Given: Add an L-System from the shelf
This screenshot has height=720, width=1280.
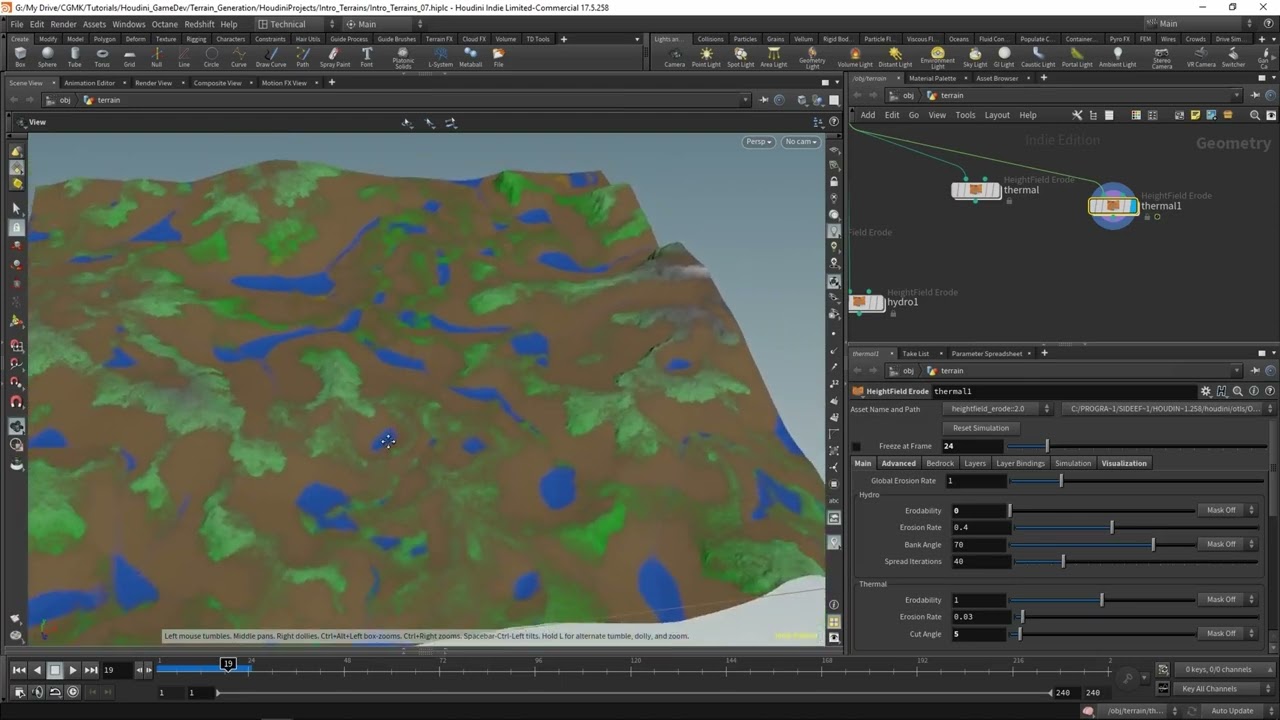Looking at the screenshot, I should (x=440, y=57).
